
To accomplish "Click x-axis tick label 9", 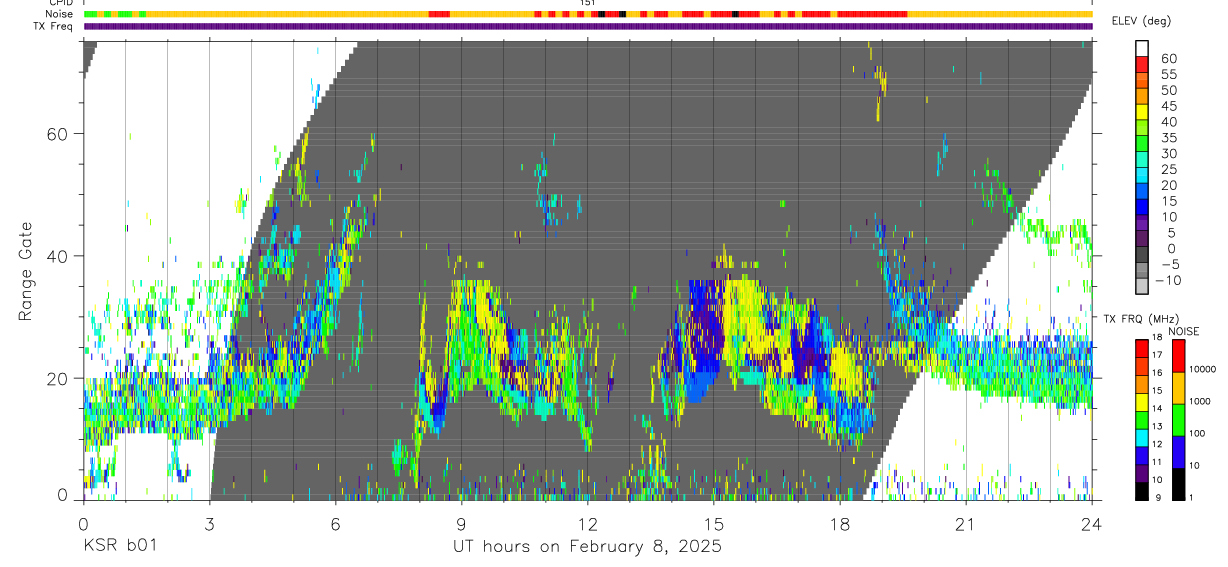I will (x=461, y=525).
